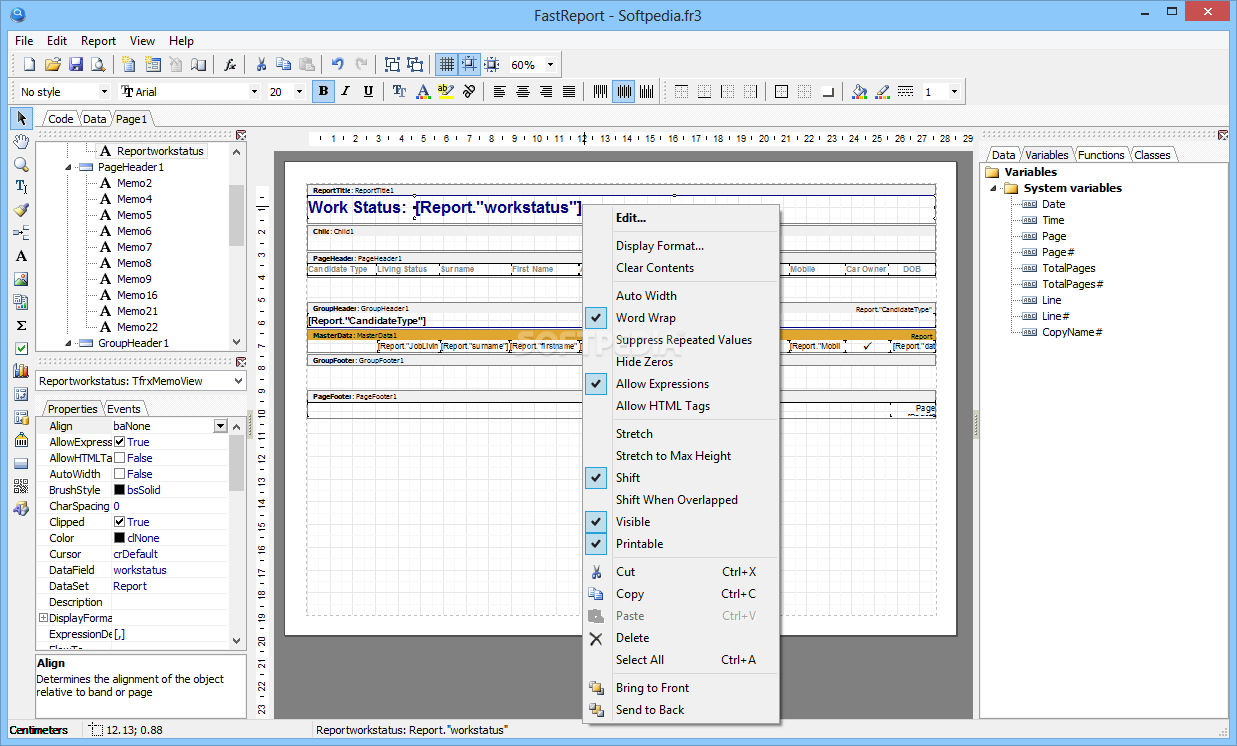Check the AutoWidth property checkbox
This screenshot has height=746, width=1237.
click(119, 474)
